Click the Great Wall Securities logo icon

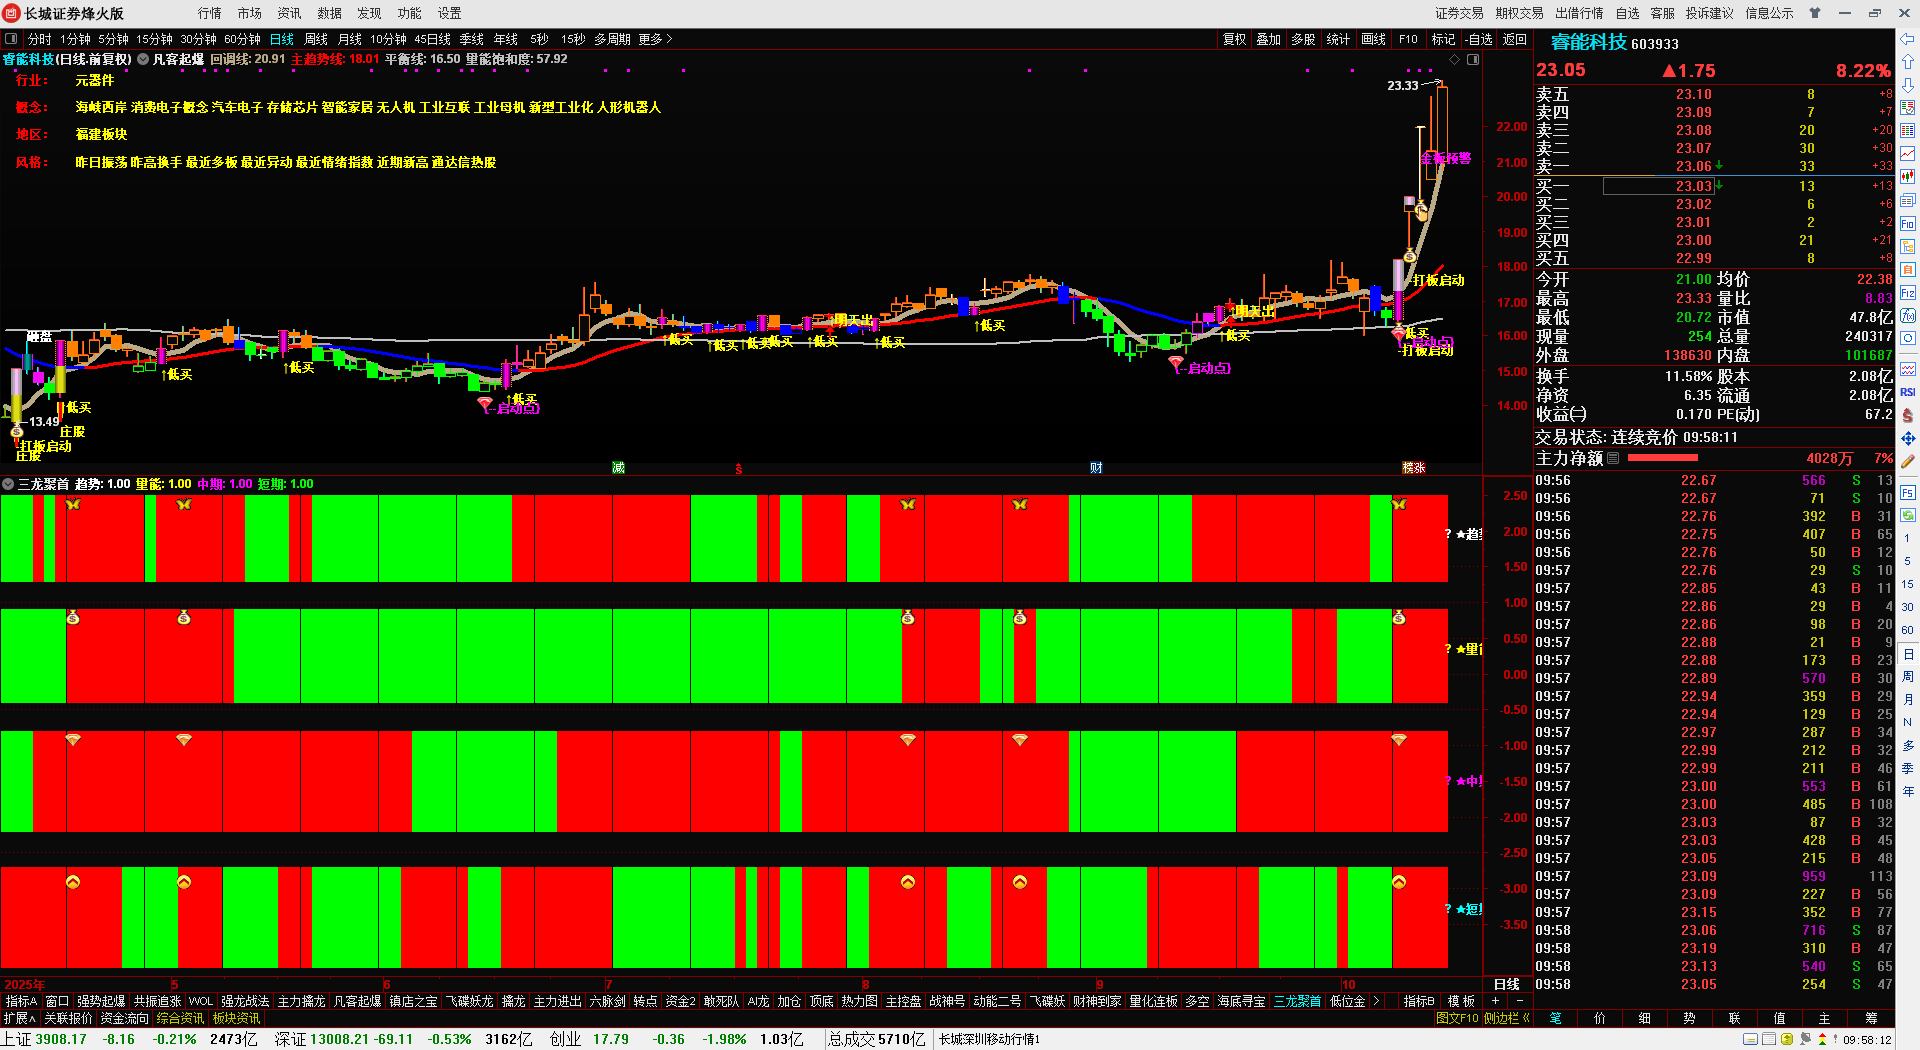pyautogui.click(x=11, y=13)
